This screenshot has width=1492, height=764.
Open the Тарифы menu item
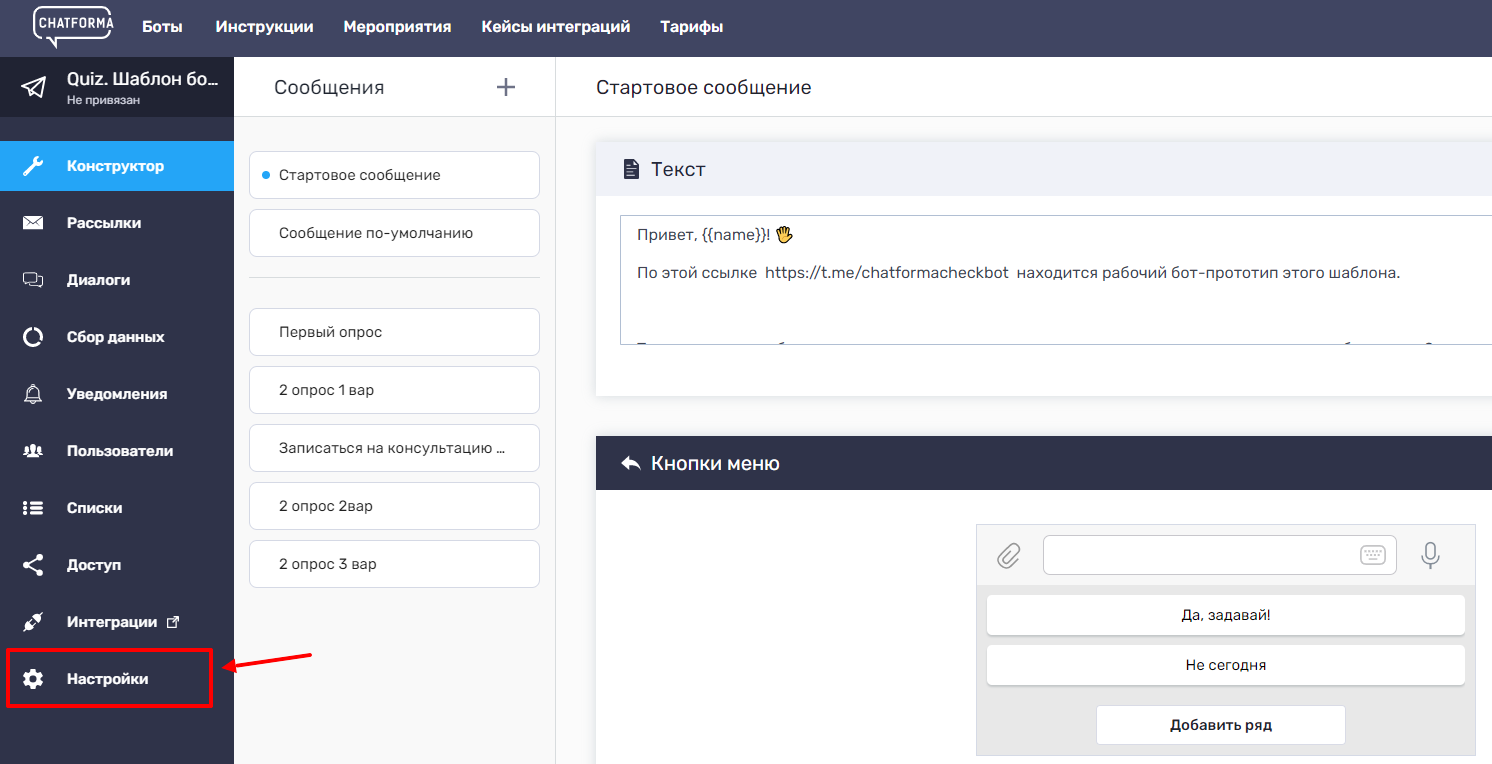[x=691, y=27]
